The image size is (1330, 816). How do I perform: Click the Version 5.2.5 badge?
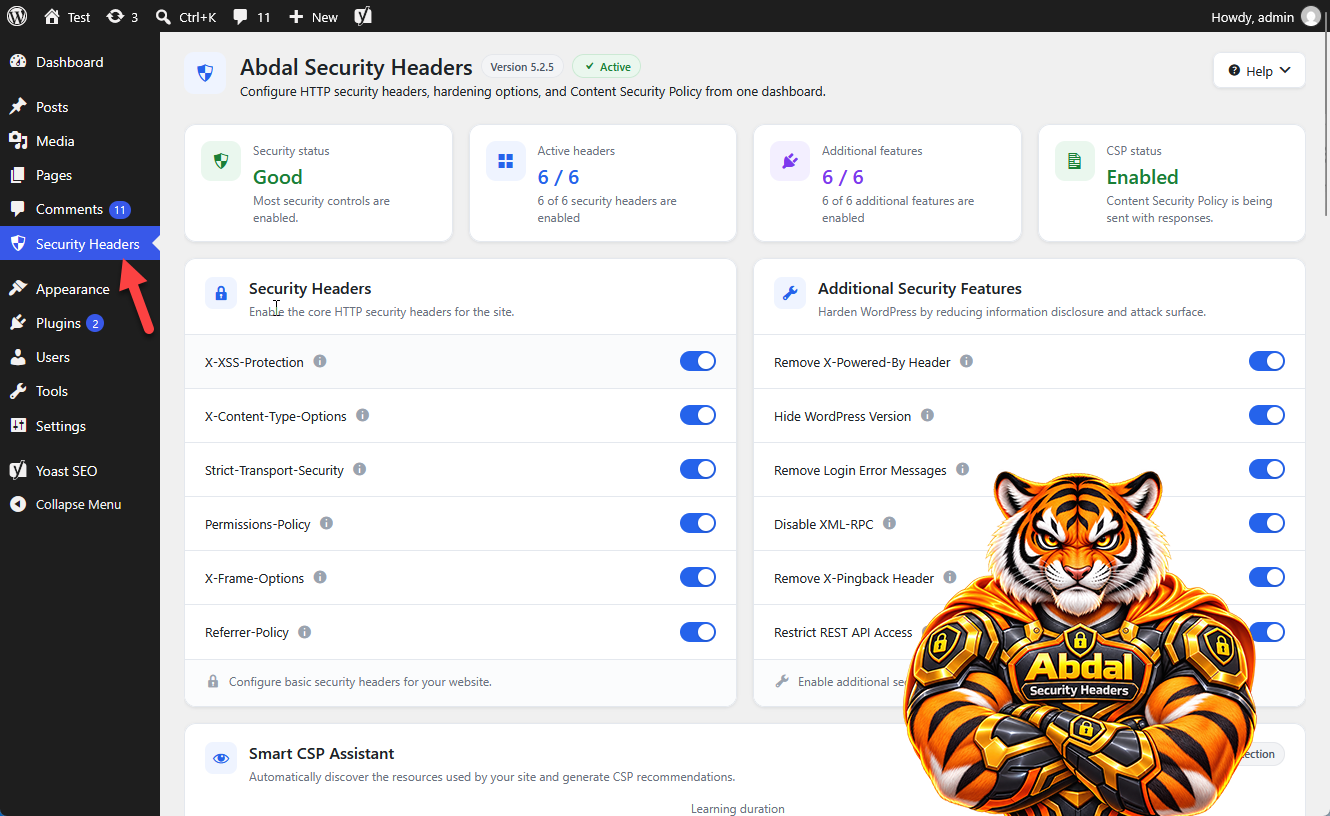pyautogui.click(x=522, y=67)
